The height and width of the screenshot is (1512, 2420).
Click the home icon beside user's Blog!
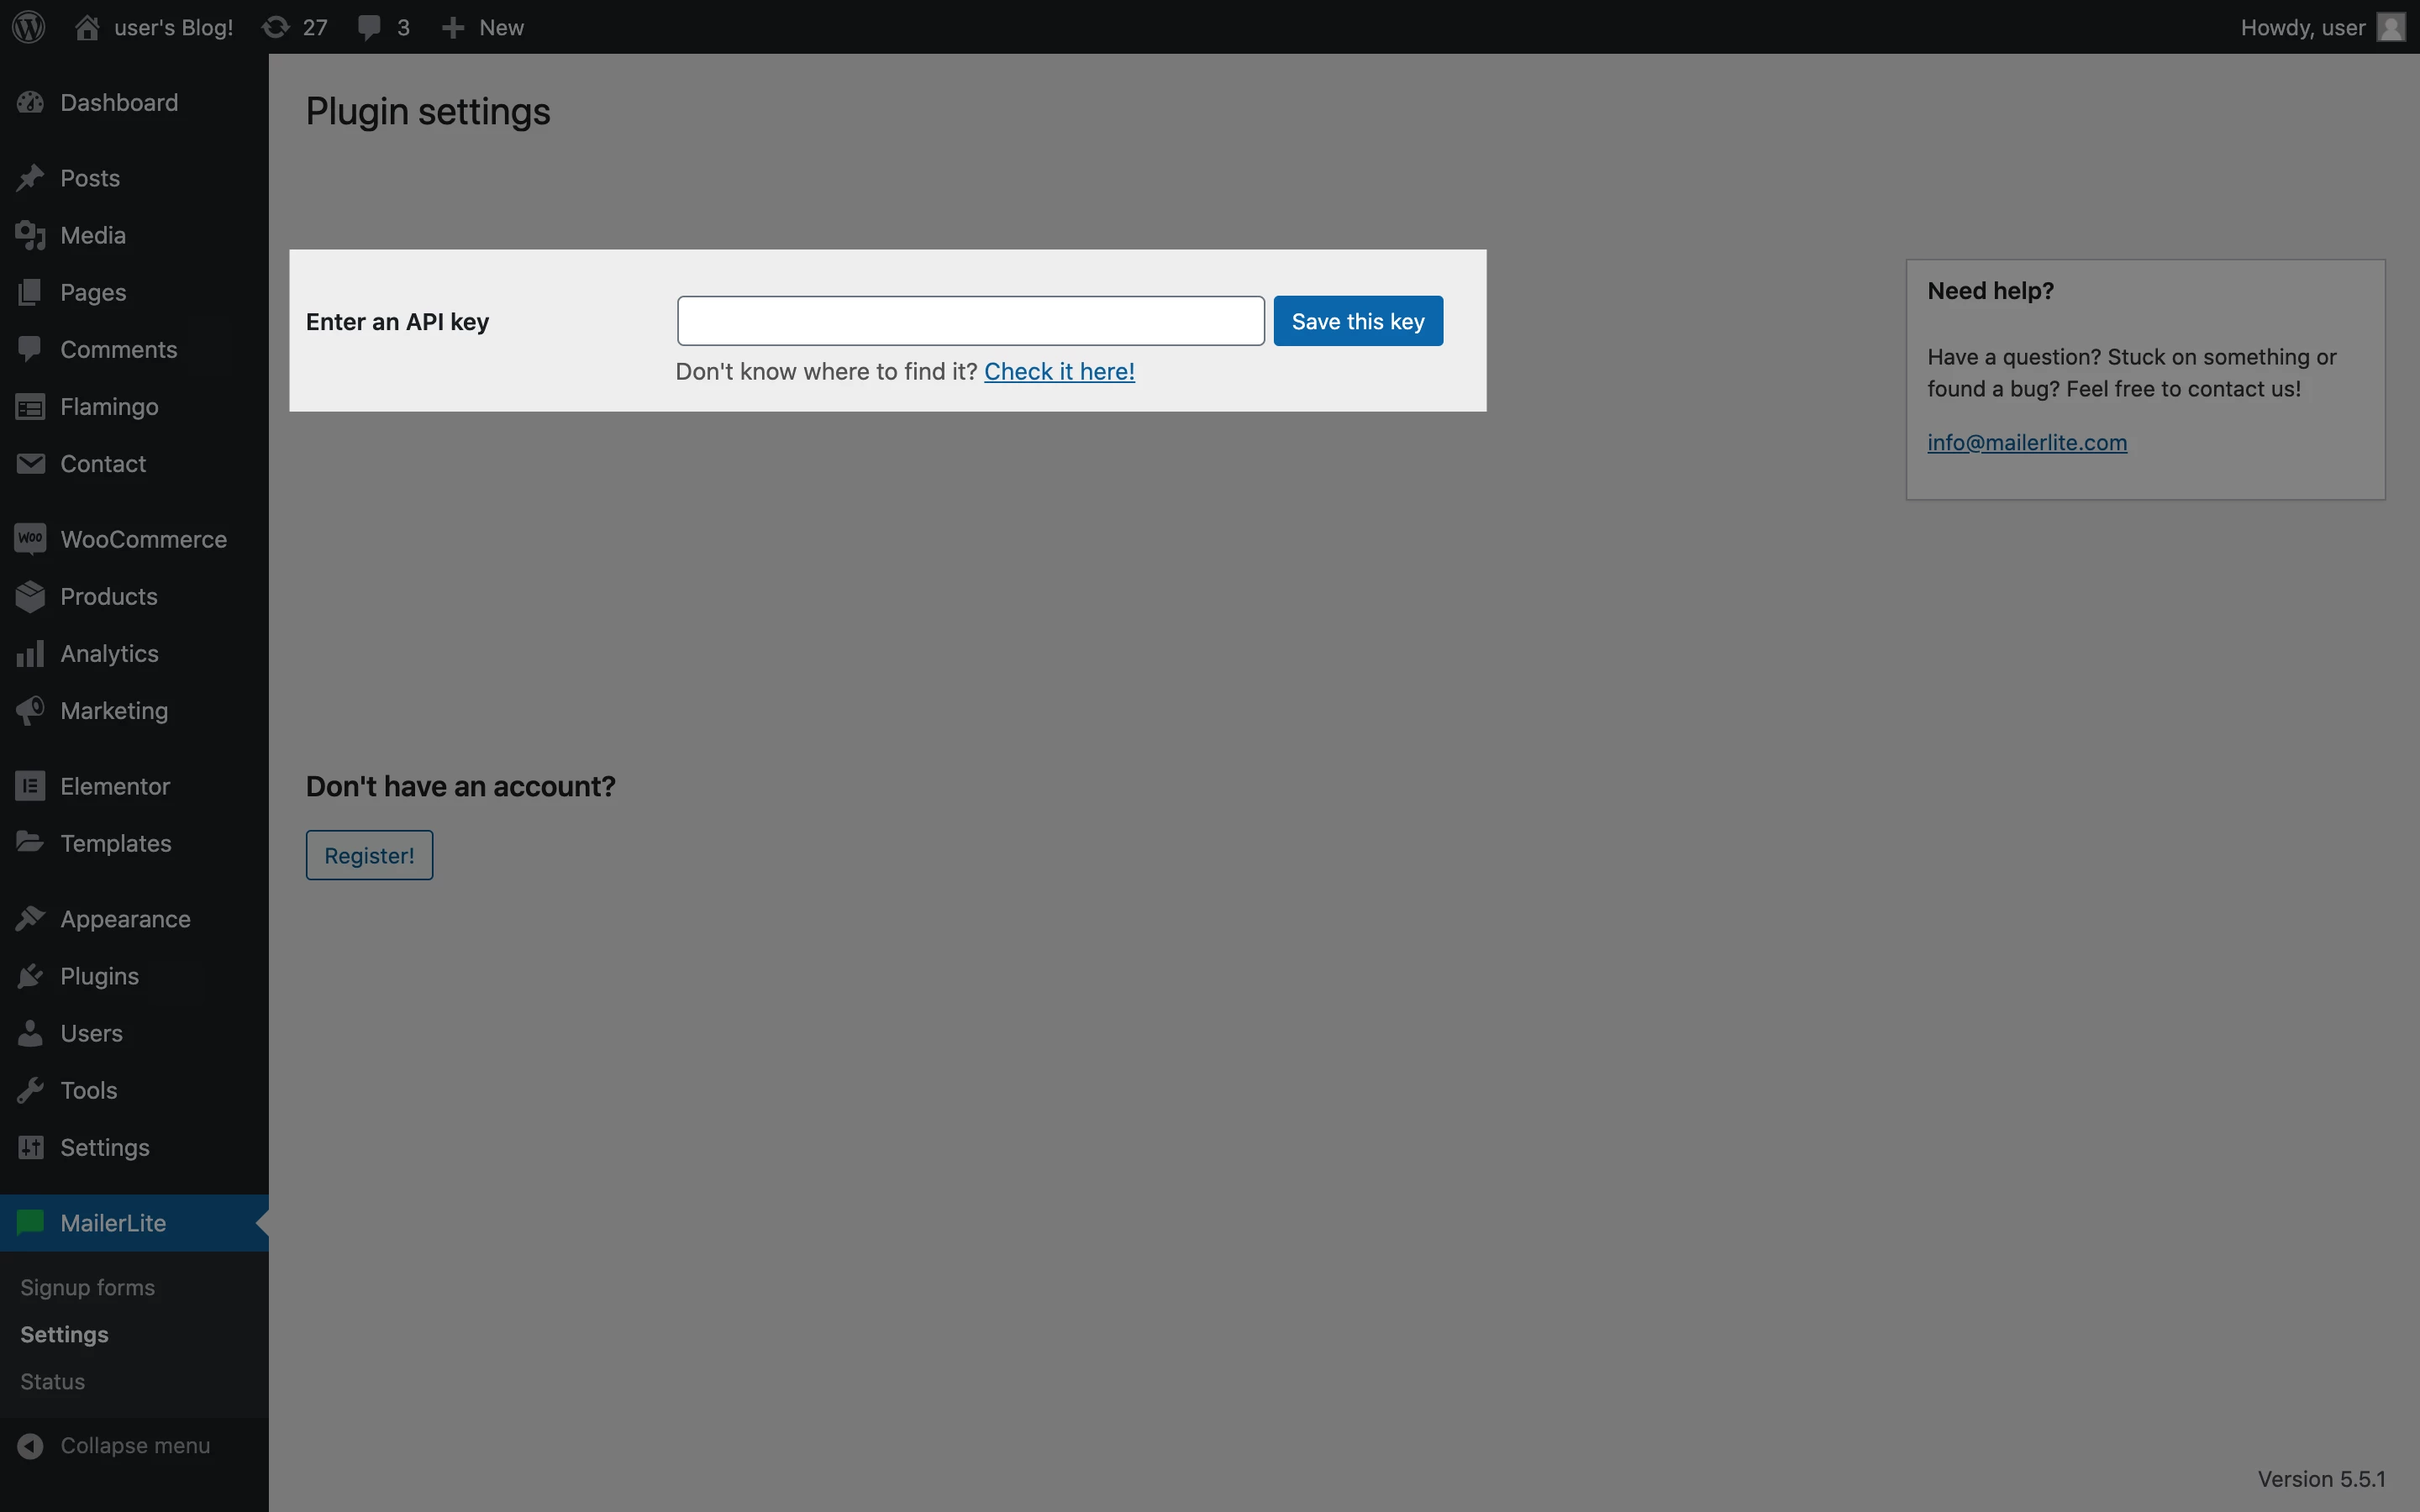point(87,27)
